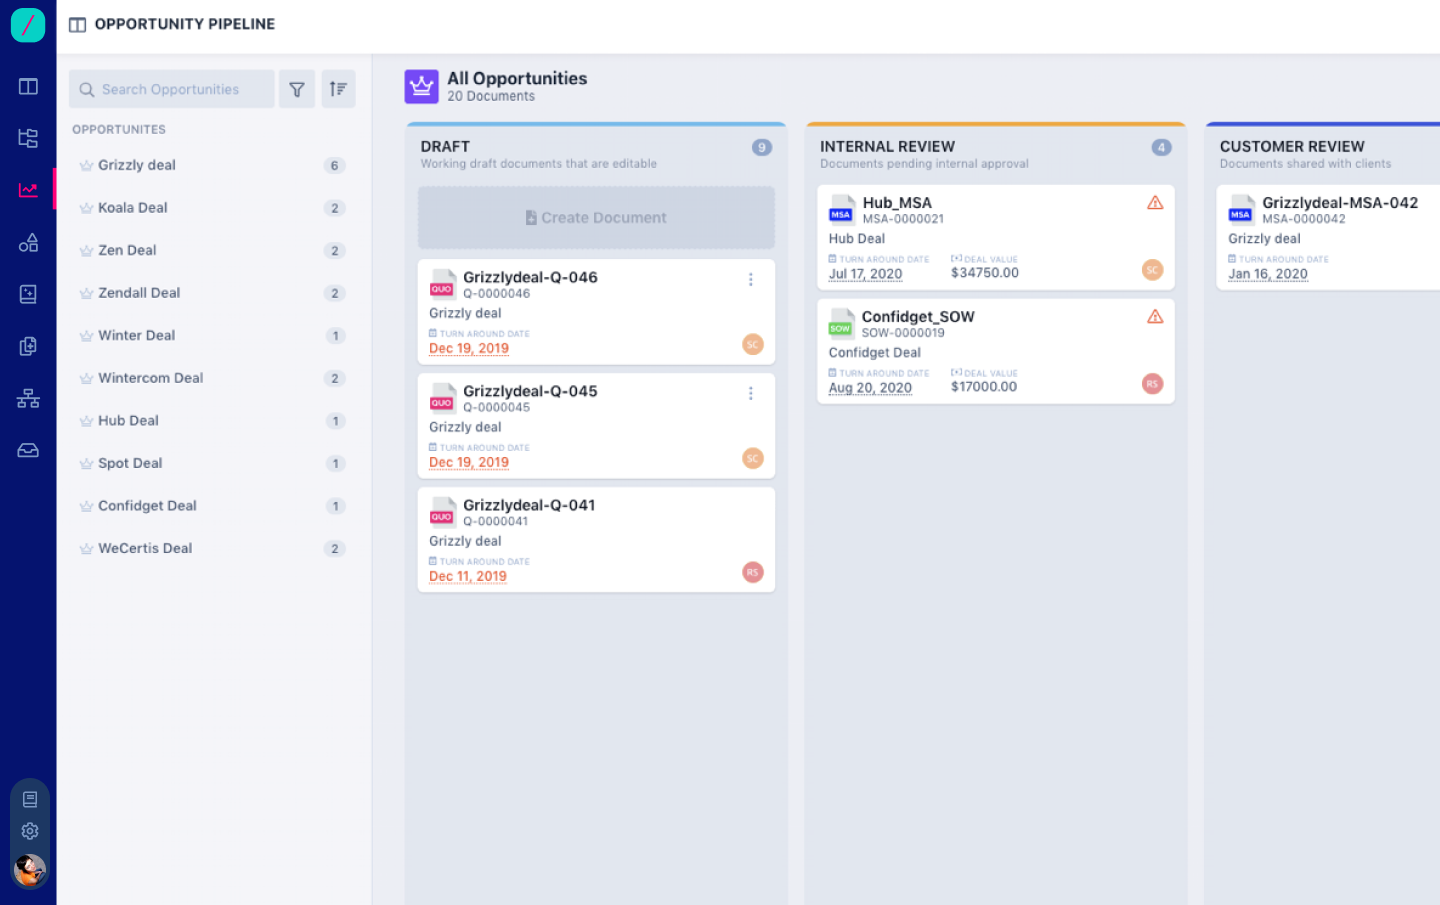
Task: Open the analytics line chart sidebar icon
Action: [28, 190]
